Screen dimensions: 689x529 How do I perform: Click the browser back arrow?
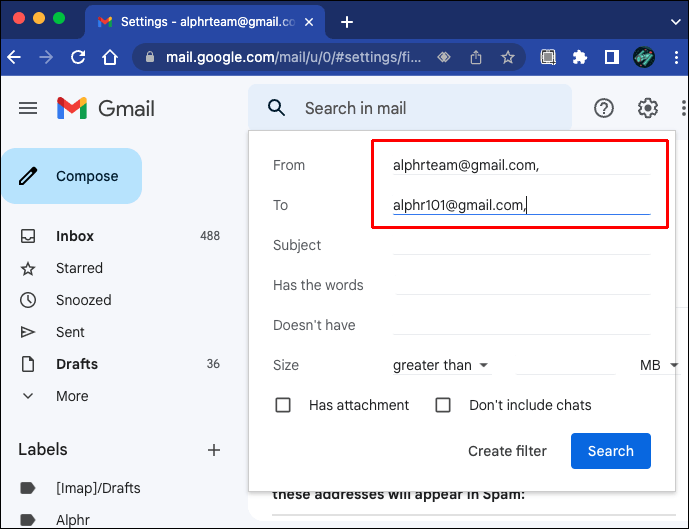coord(14,57)
